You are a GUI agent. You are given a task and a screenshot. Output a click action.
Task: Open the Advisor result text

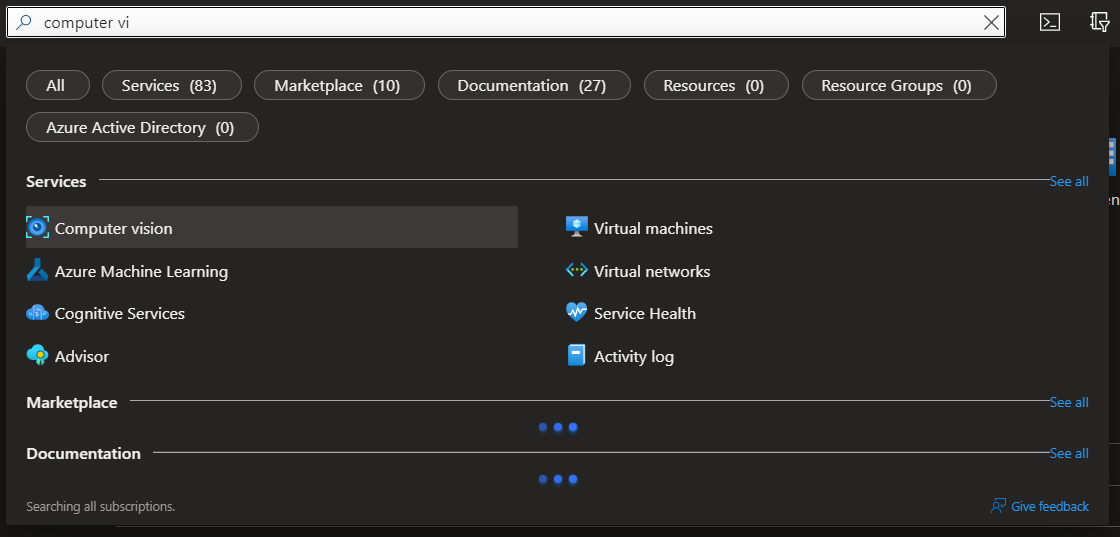[82, 356]
